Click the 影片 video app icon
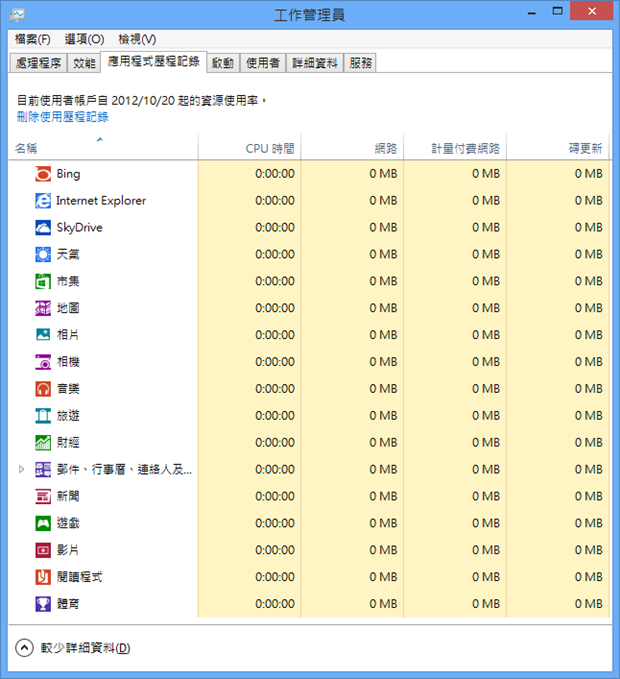The image size is (620, 679). click(x=43, y=550)
